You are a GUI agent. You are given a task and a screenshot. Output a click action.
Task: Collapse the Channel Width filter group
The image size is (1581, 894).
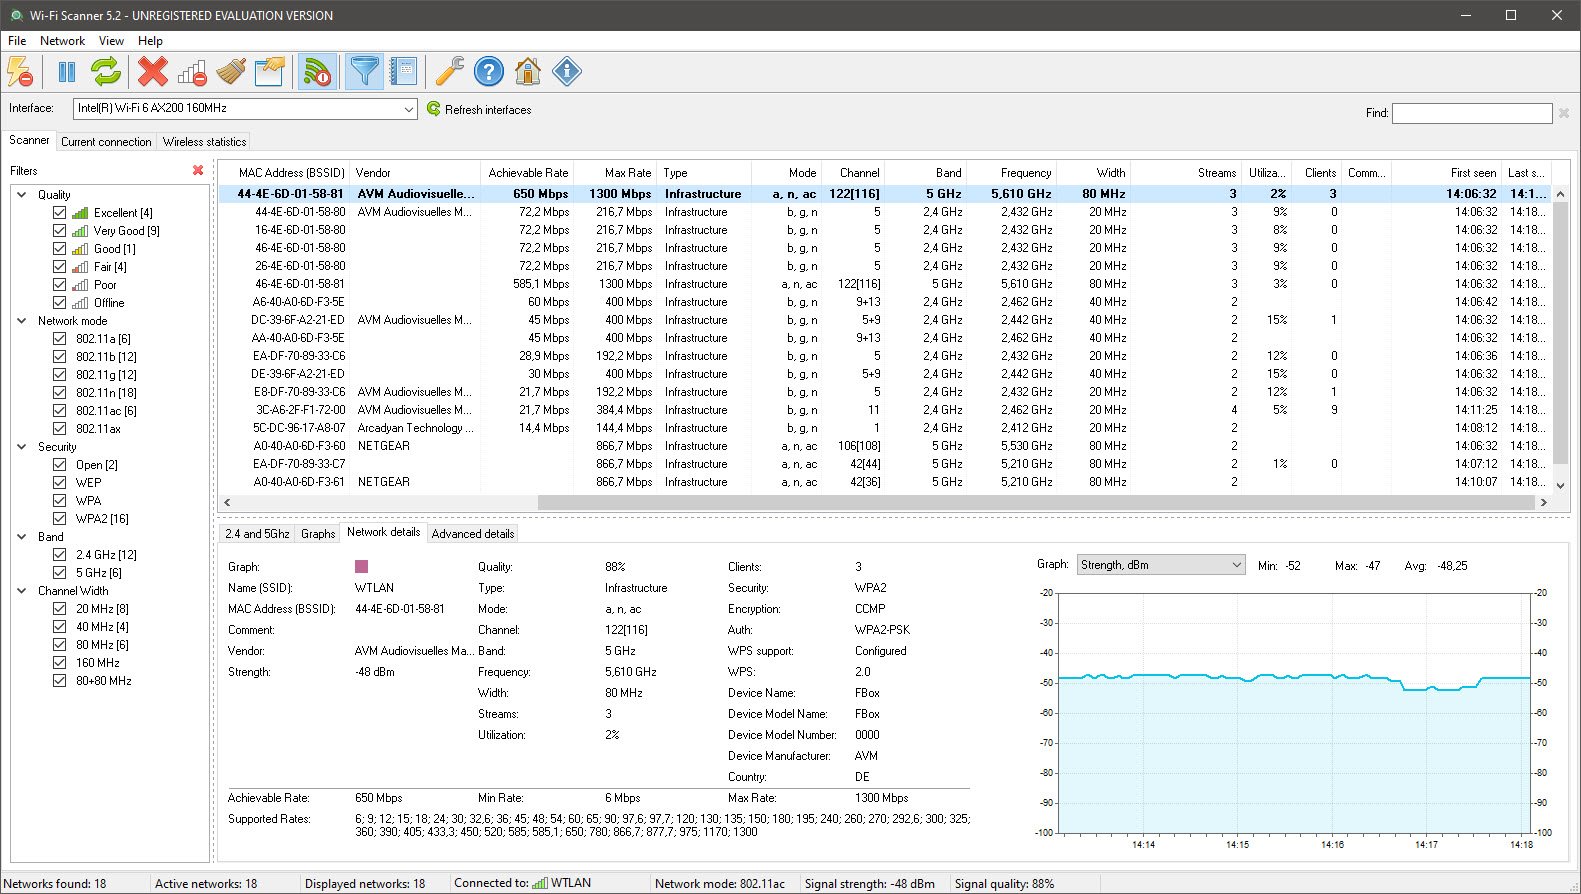tap(22, 591)
